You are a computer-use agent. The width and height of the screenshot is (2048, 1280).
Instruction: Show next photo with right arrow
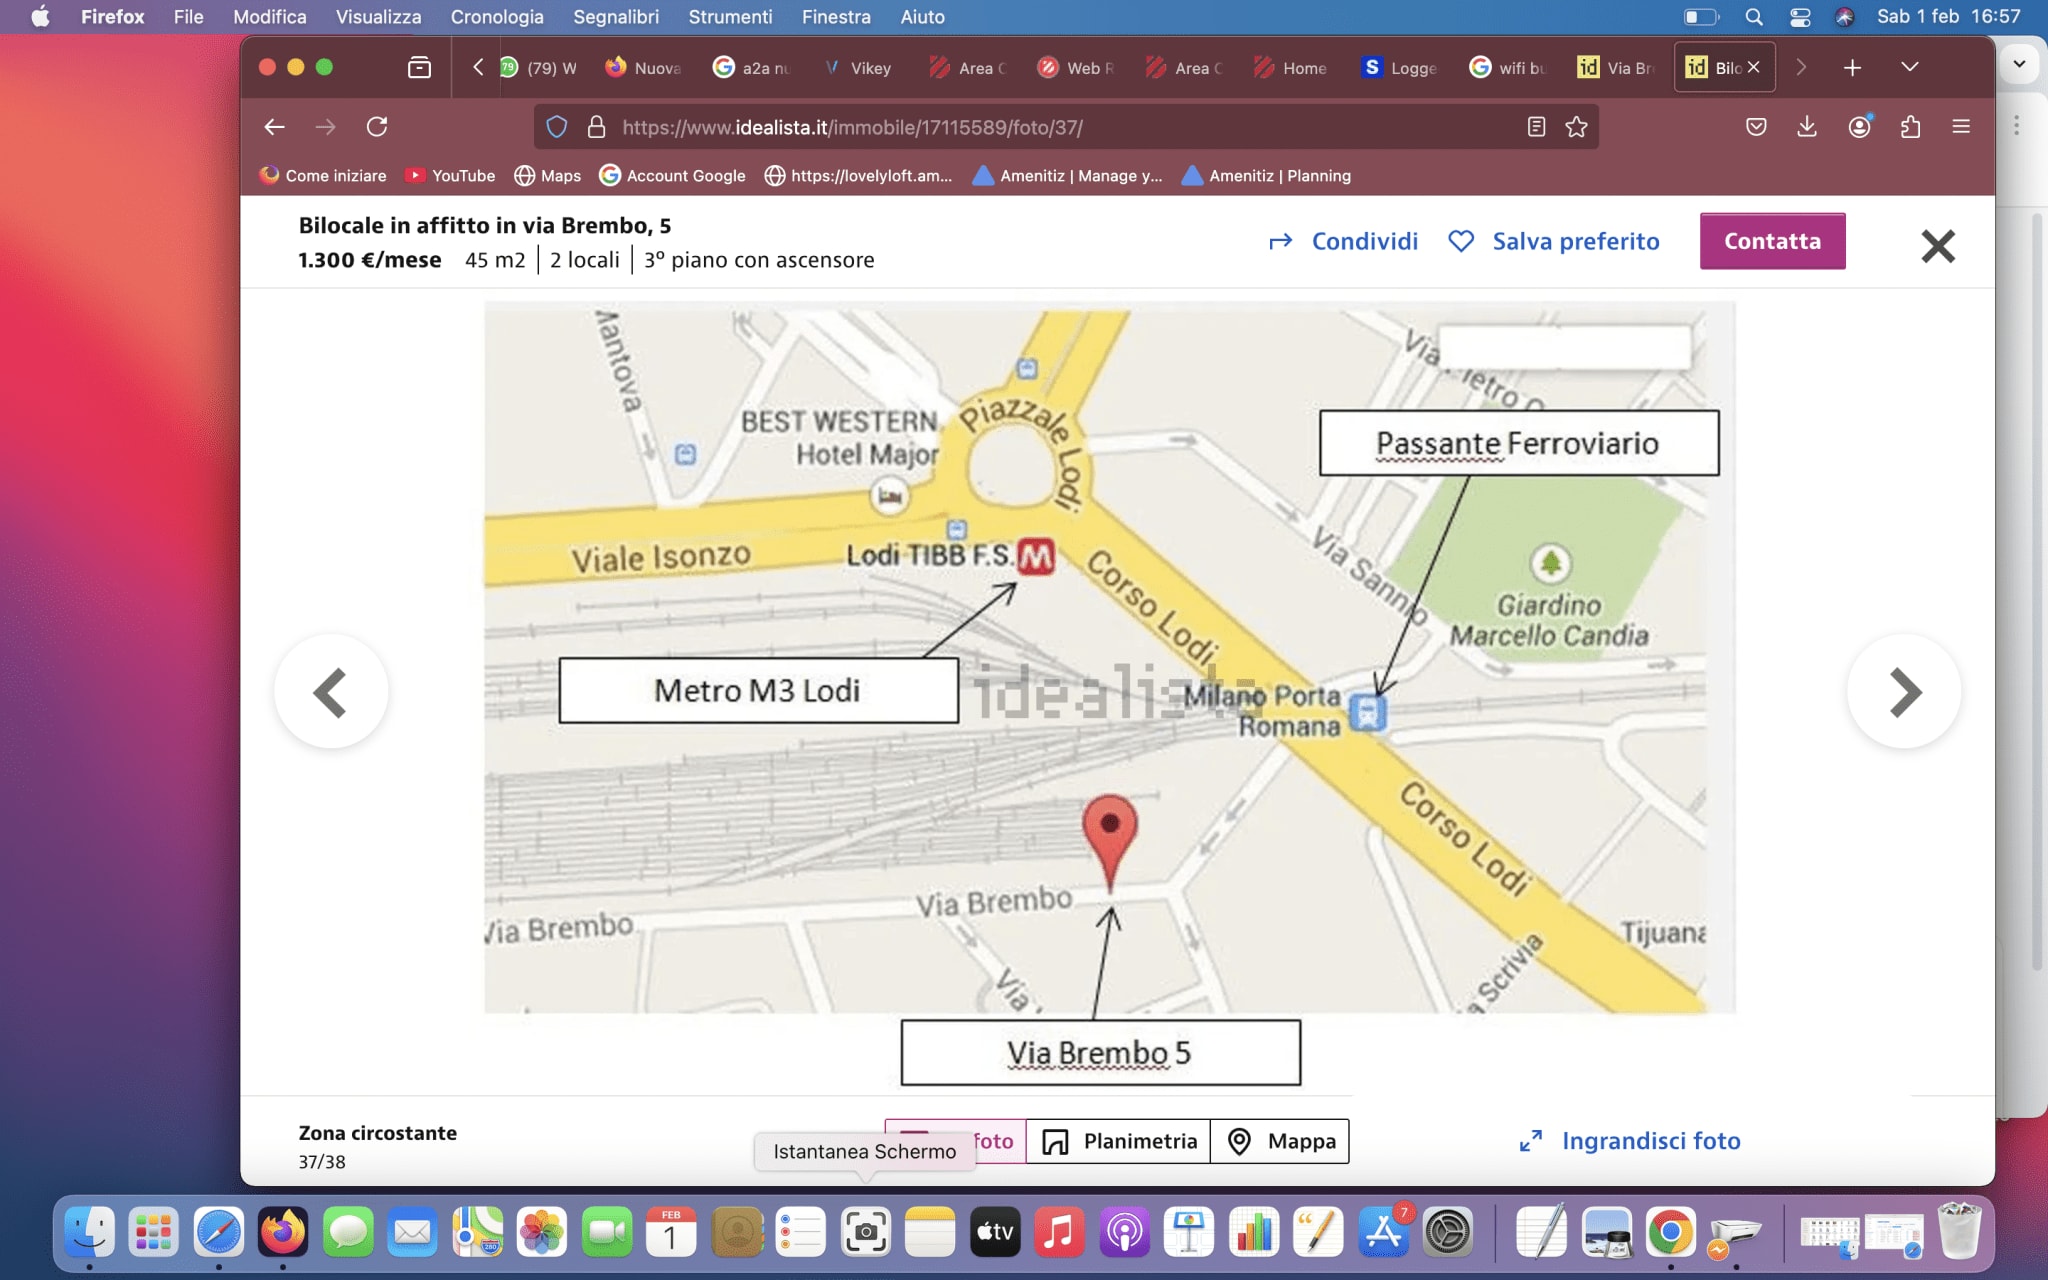coord(1904,692)
